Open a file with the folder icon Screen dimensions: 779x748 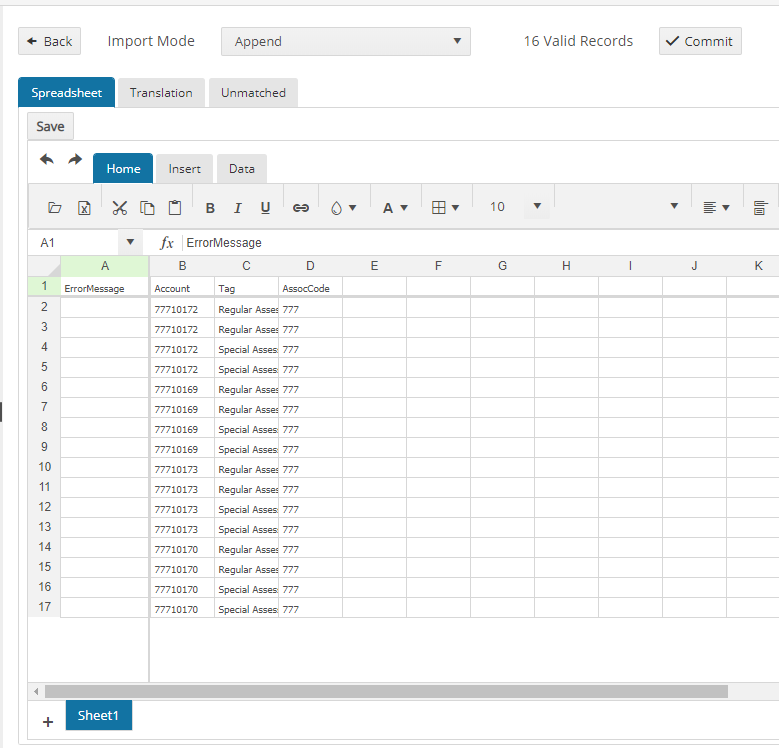[x=54, y=208]
